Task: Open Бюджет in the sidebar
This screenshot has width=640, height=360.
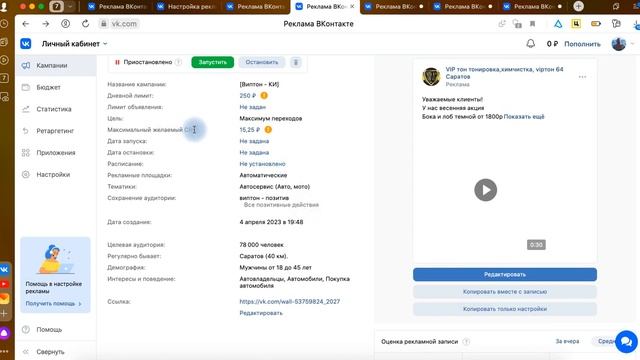Action: (56, 87)
